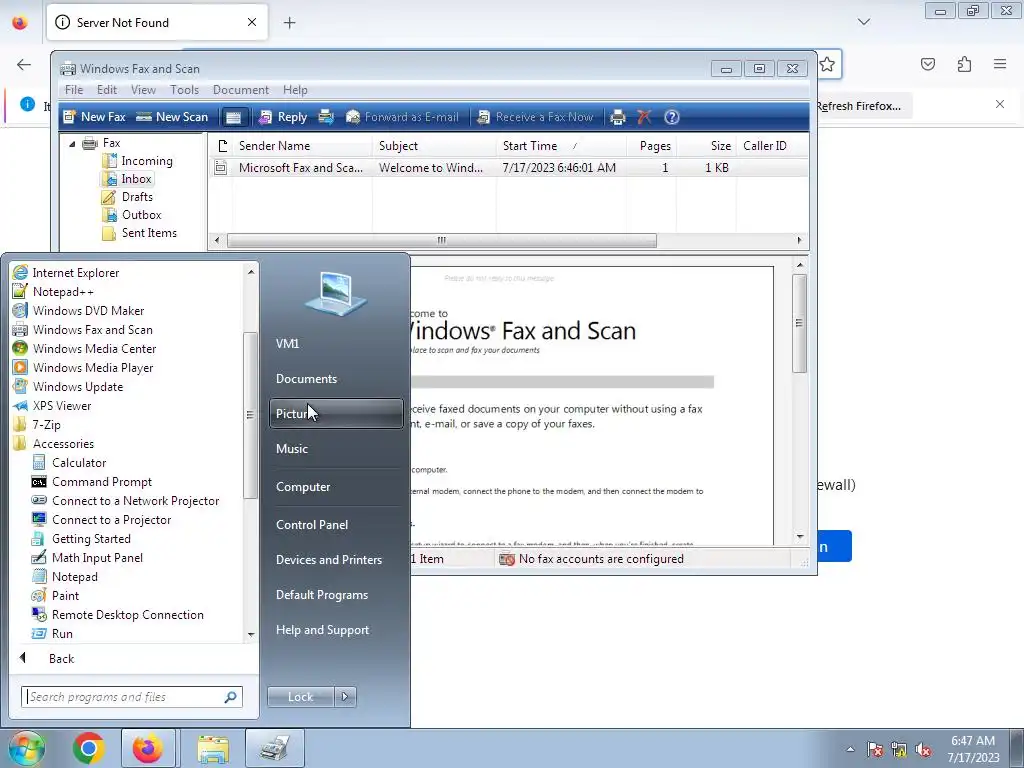1024x768 pixels.
Task: Open the Help menu in Fax and Scan
Action: 295,89
